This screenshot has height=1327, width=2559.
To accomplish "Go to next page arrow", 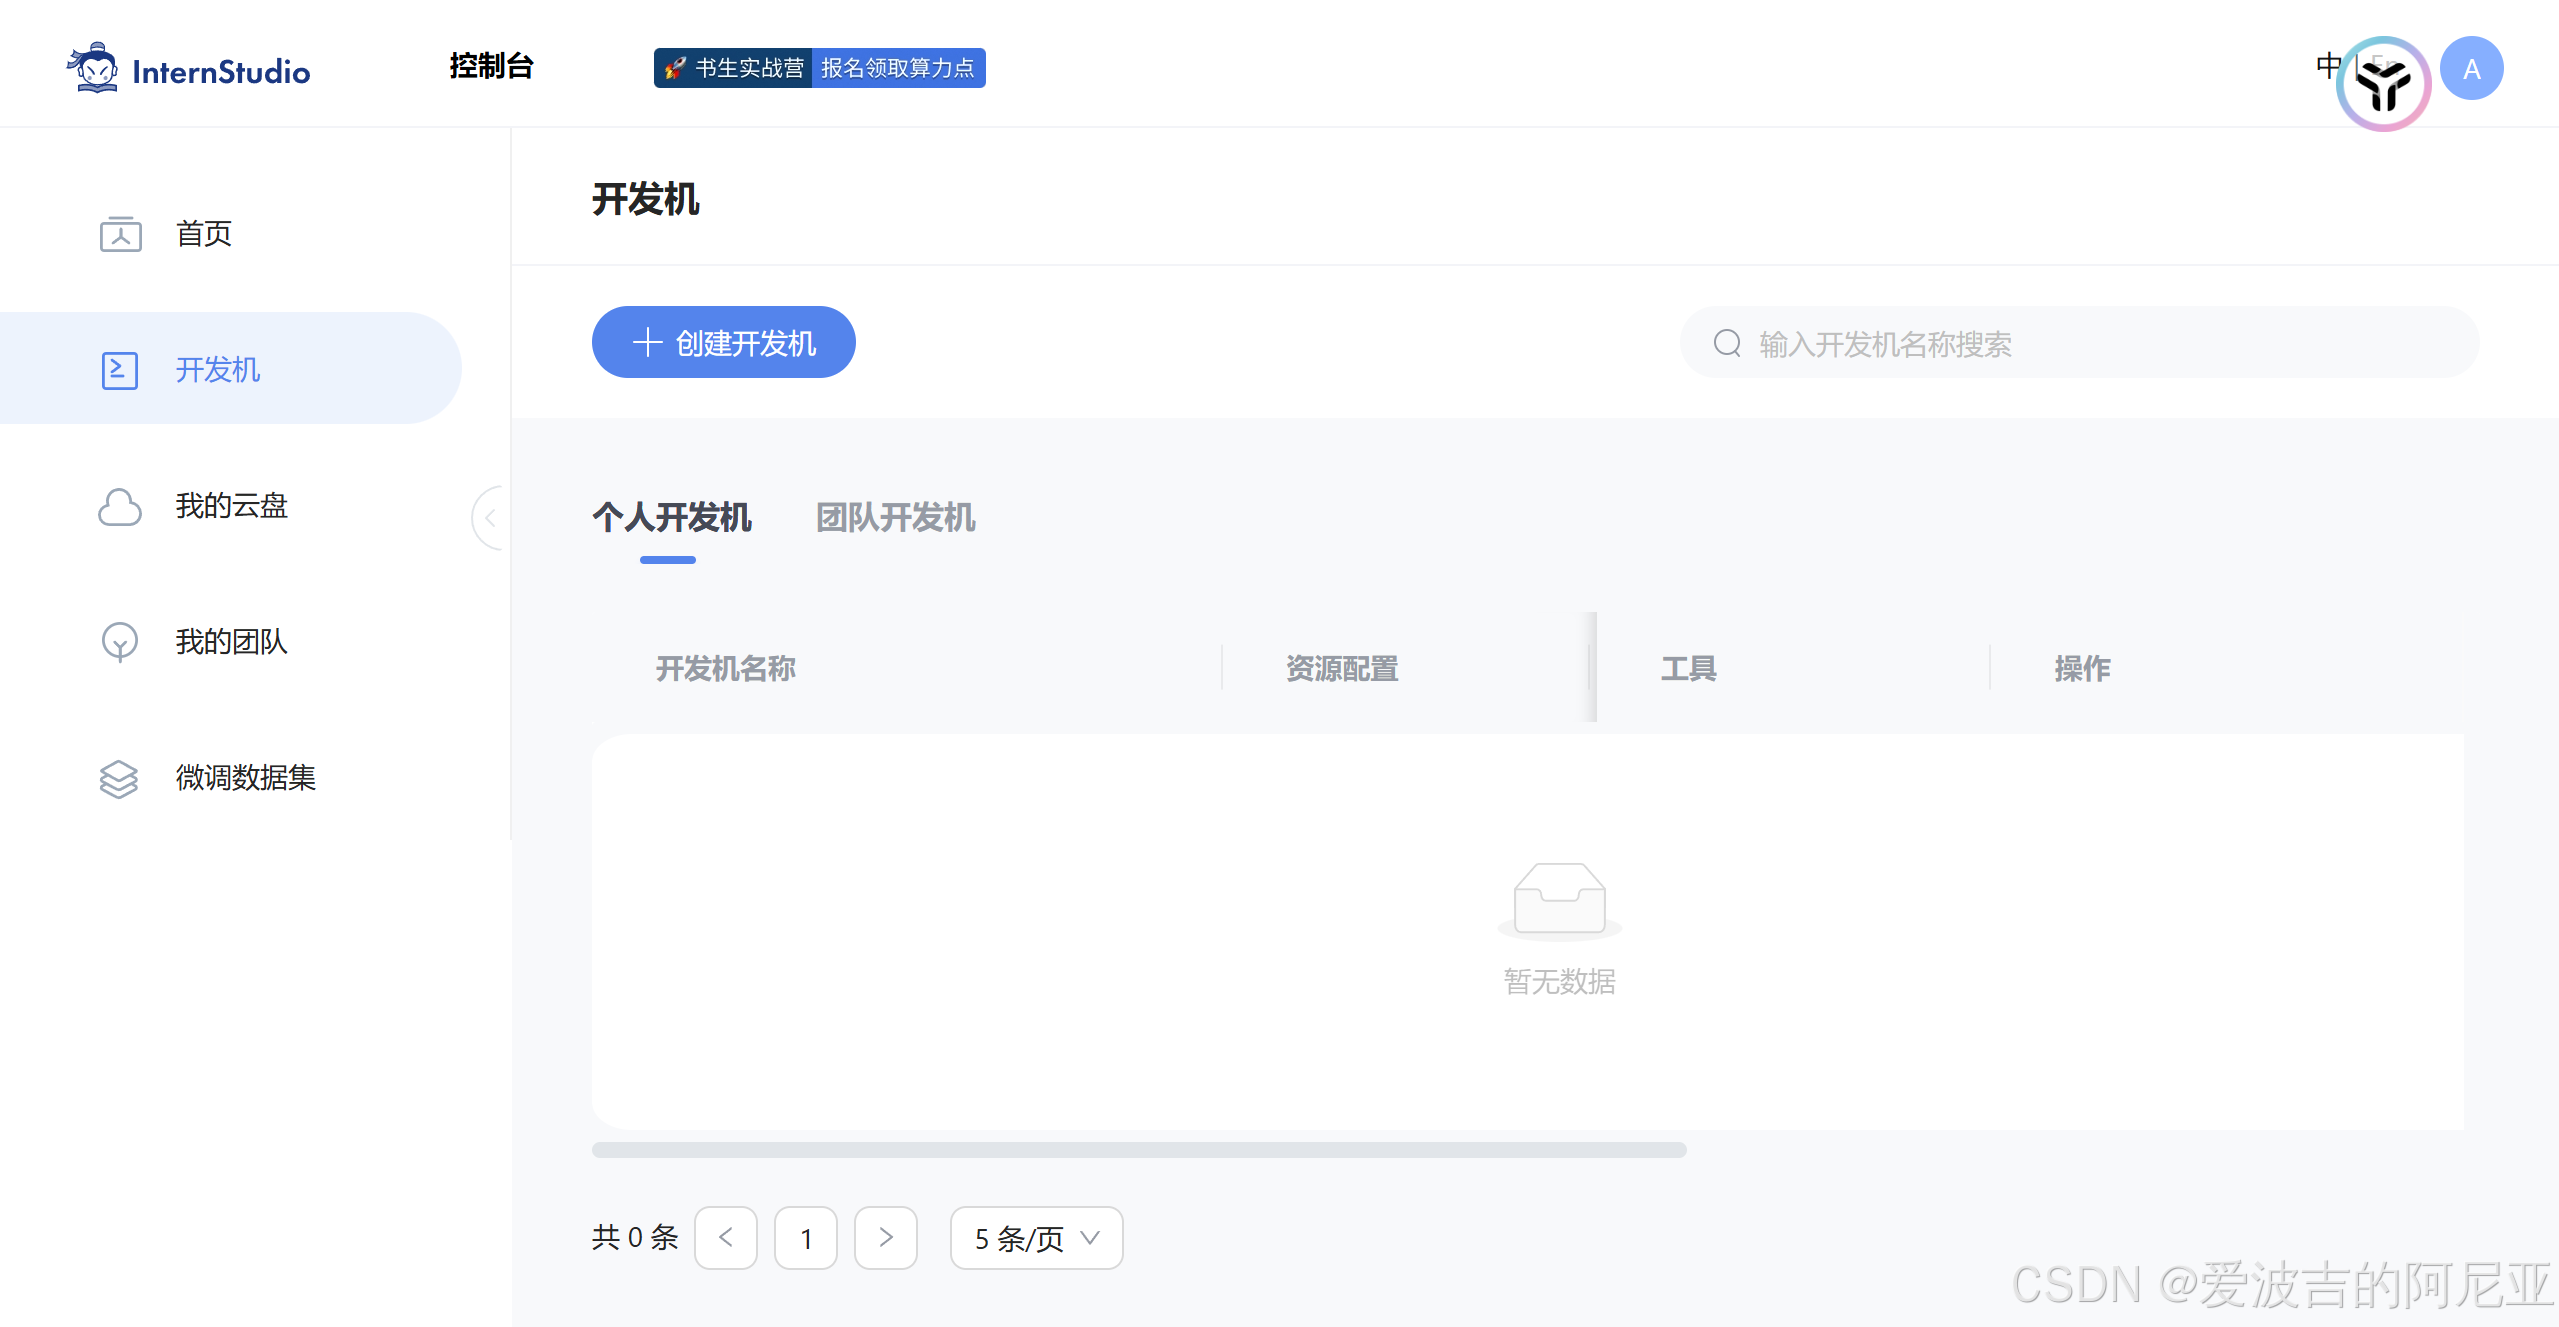I will [x=885, y=1238].
